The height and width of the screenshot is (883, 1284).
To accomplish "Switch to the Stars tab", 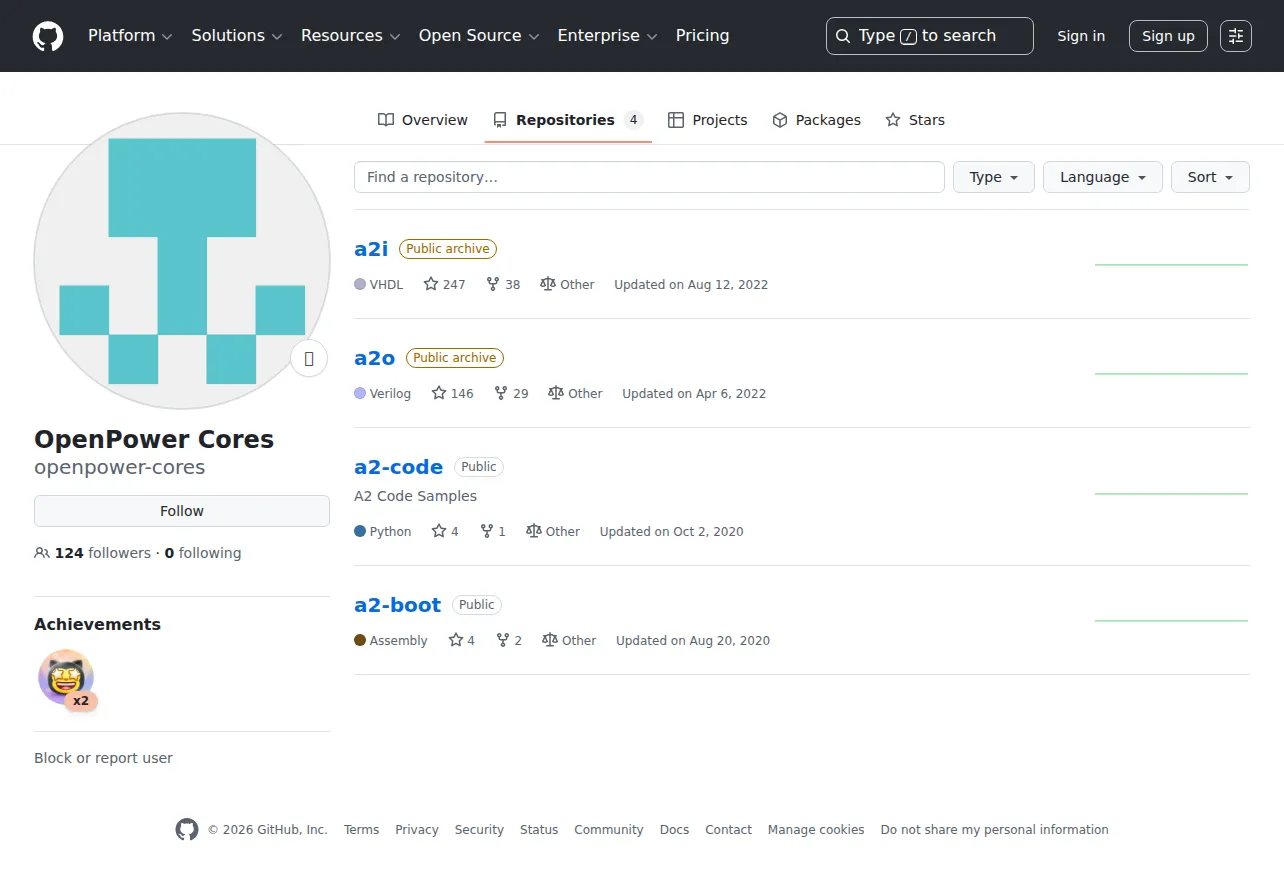I will pyautogui.click(x=915, y=120).
